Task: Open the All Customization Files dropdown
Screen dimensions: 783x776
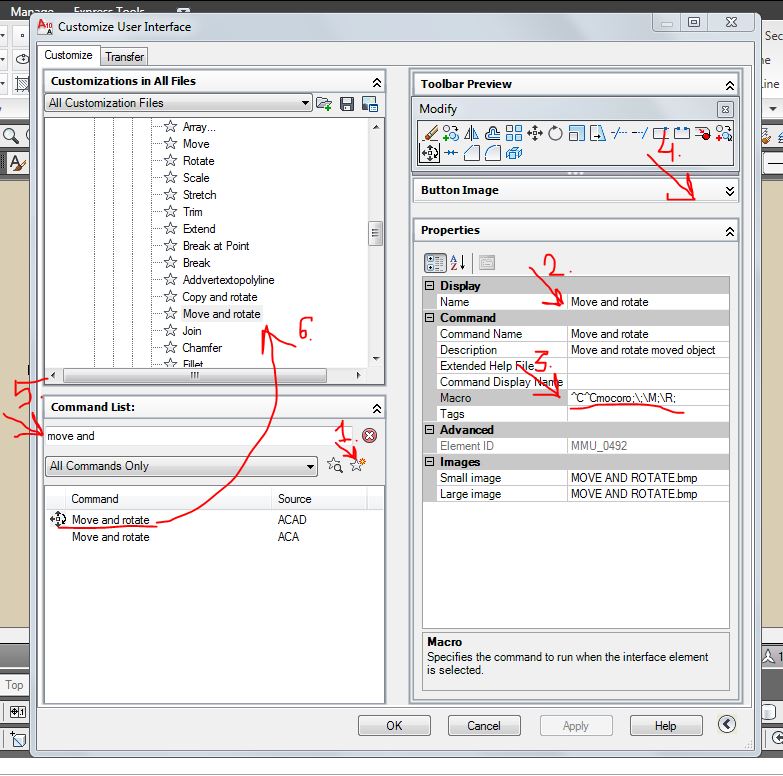Action: [179, 103]
